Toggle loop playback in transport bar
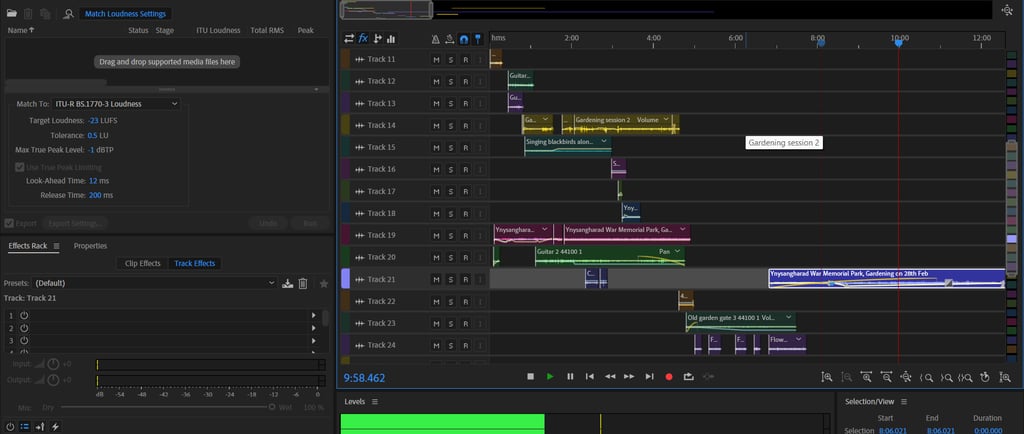This screenshot has height=434, width=1024. tap(688, 376)
